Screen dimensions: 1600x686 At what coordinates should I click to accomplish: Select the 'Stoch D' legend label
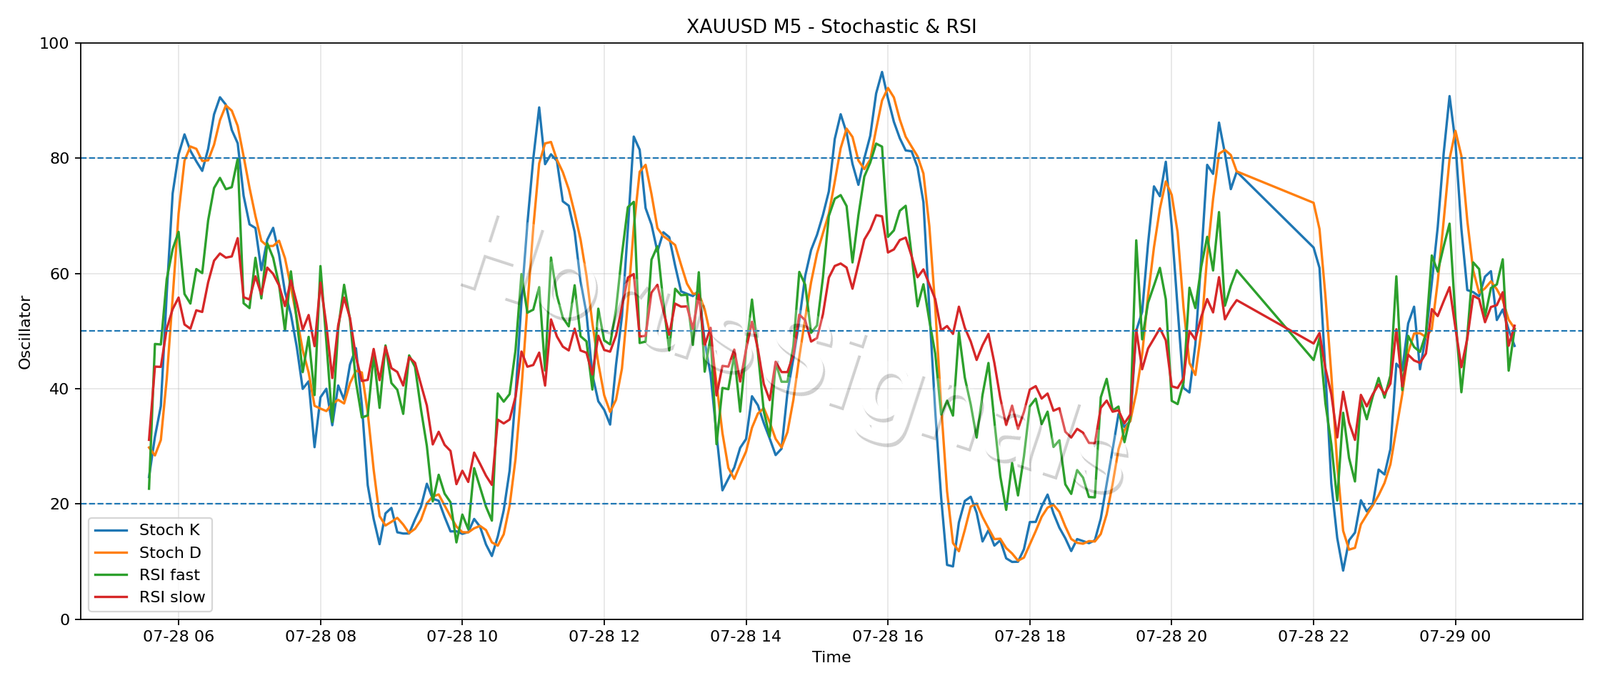pos(170,553)
